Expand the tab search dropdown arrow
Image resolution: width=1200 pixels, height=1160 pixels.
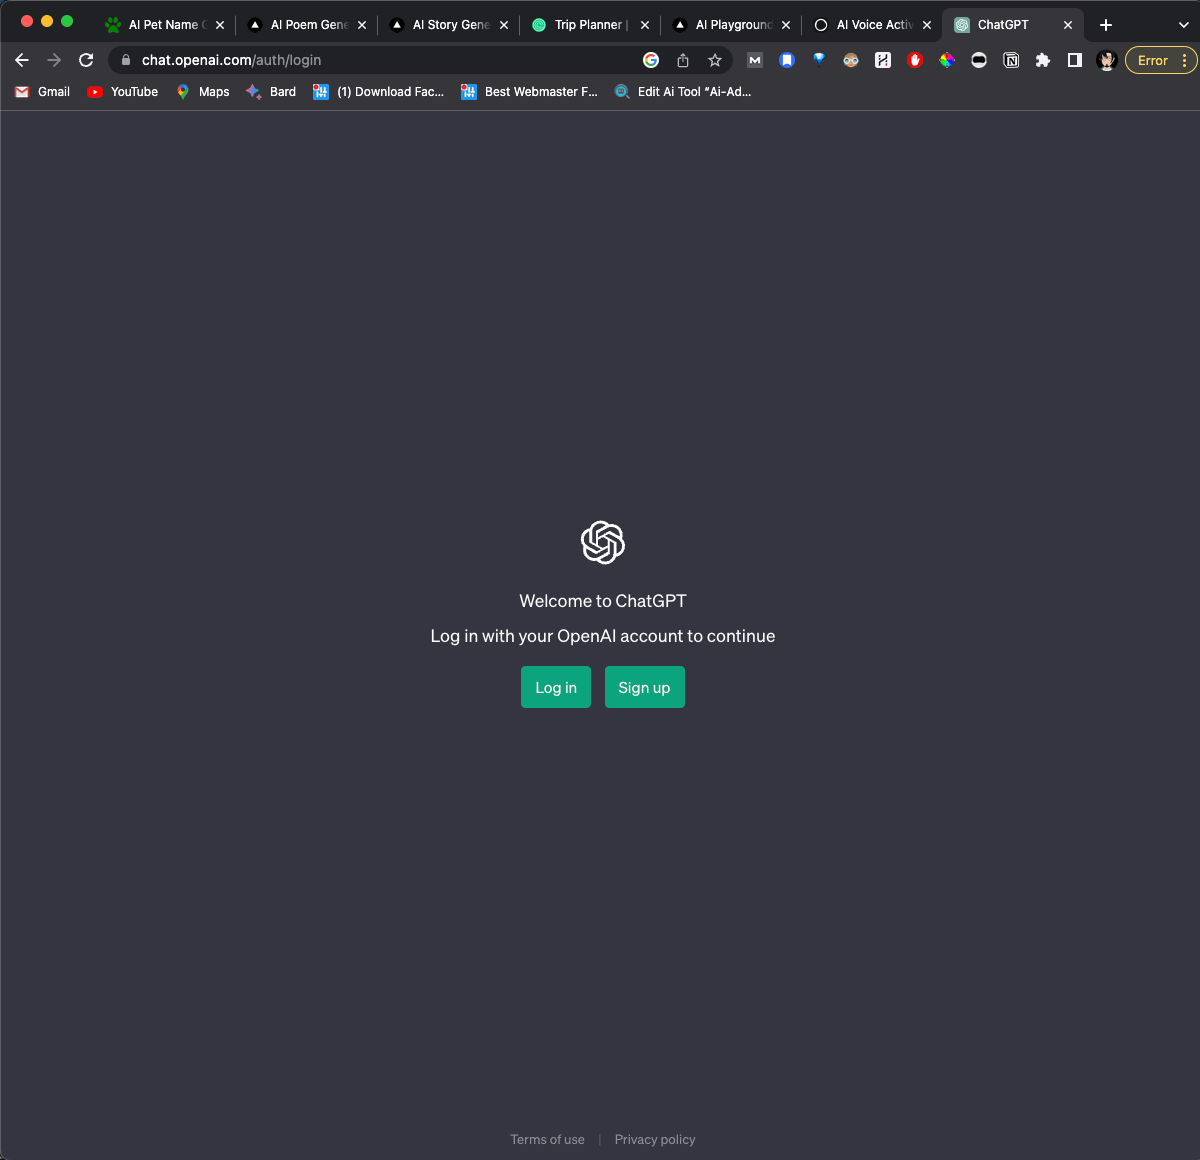(1184, 25)
